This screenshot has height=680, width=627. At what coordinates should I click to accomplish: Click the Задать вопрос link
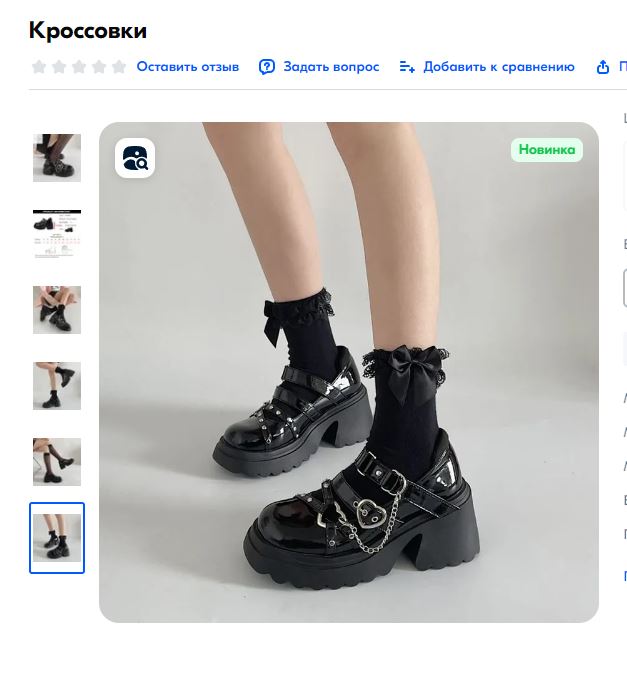(x=331, y=67)
